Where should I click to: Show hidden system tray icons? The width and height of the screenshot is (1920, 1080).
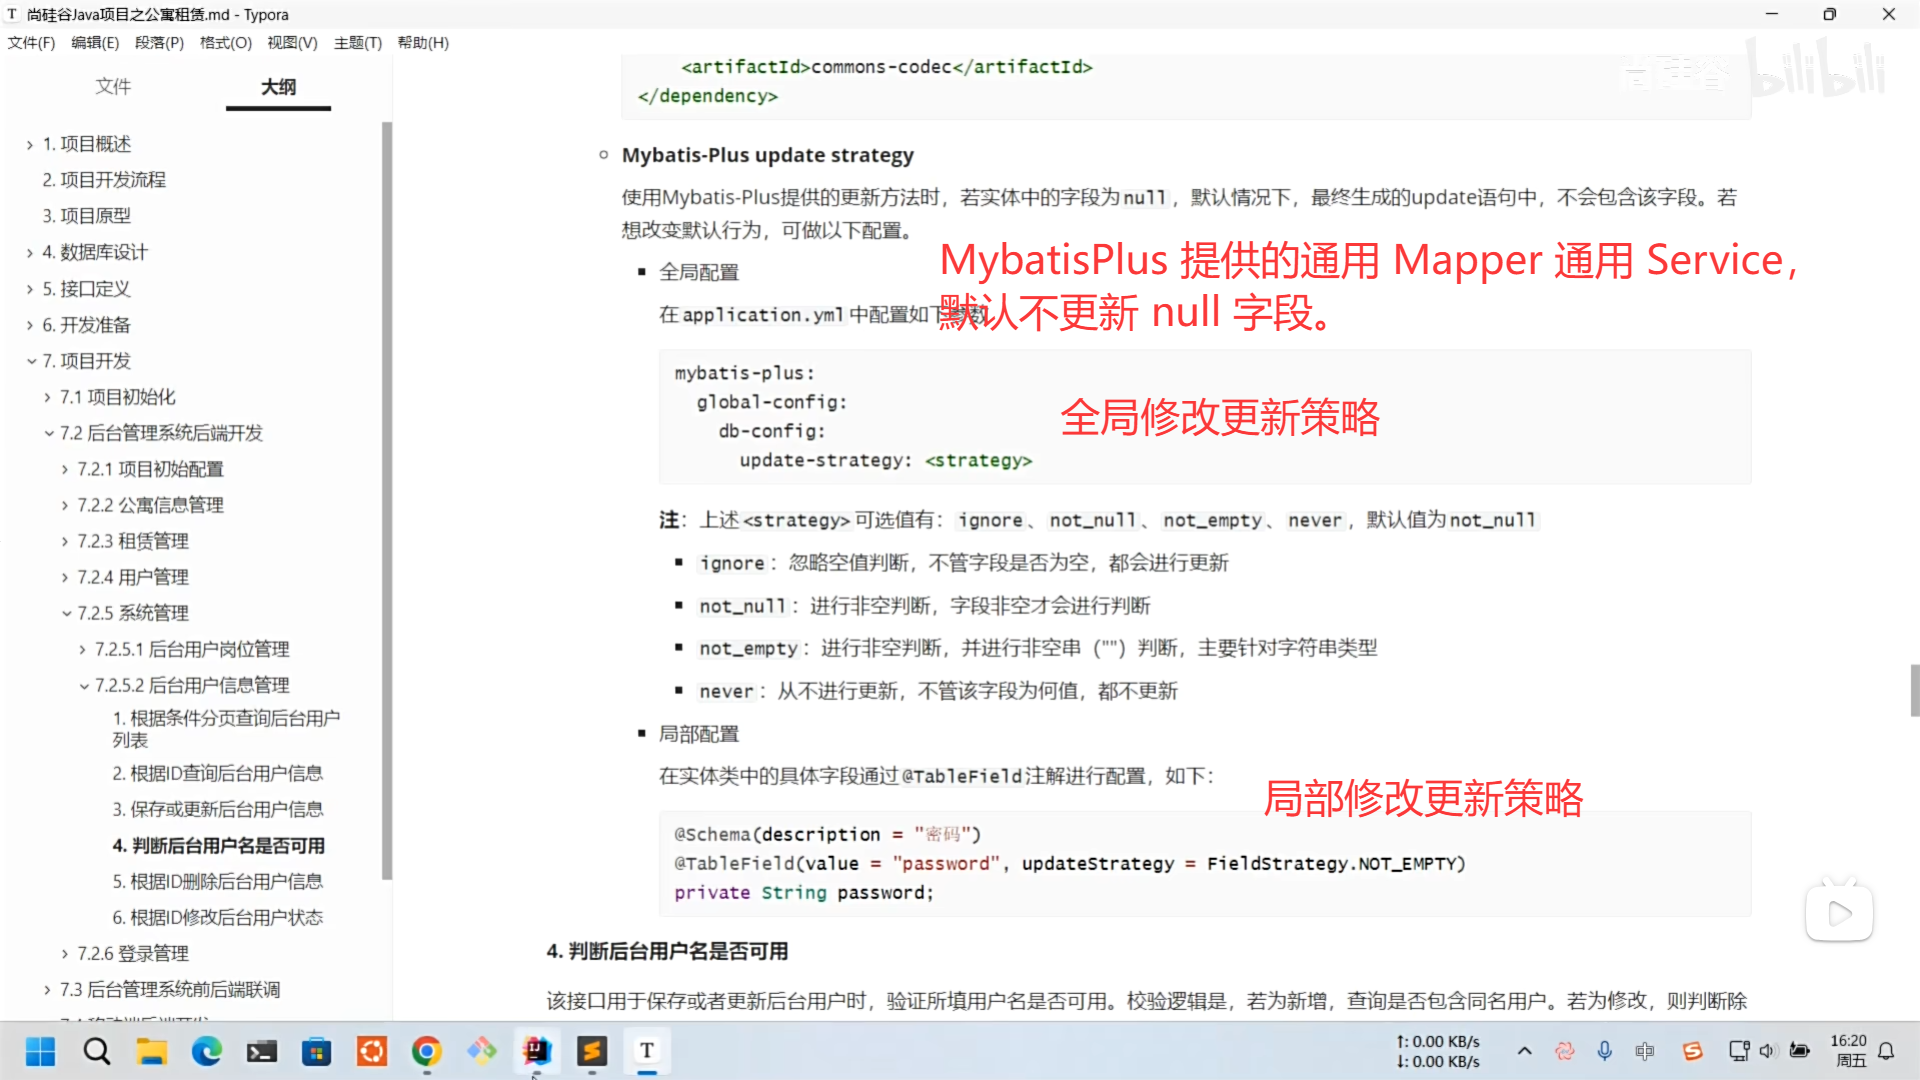point(1524,1051)
